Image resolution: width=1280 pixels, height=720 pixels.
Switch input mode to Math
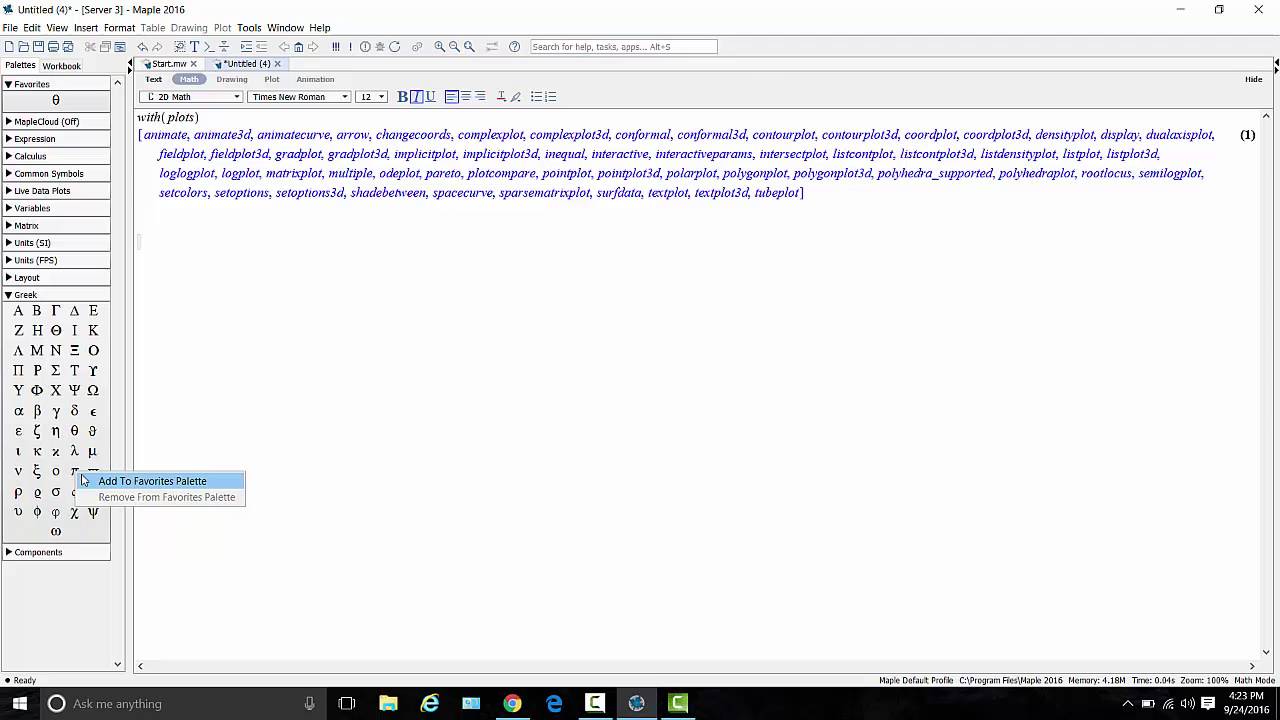click(x=189, y=79)
